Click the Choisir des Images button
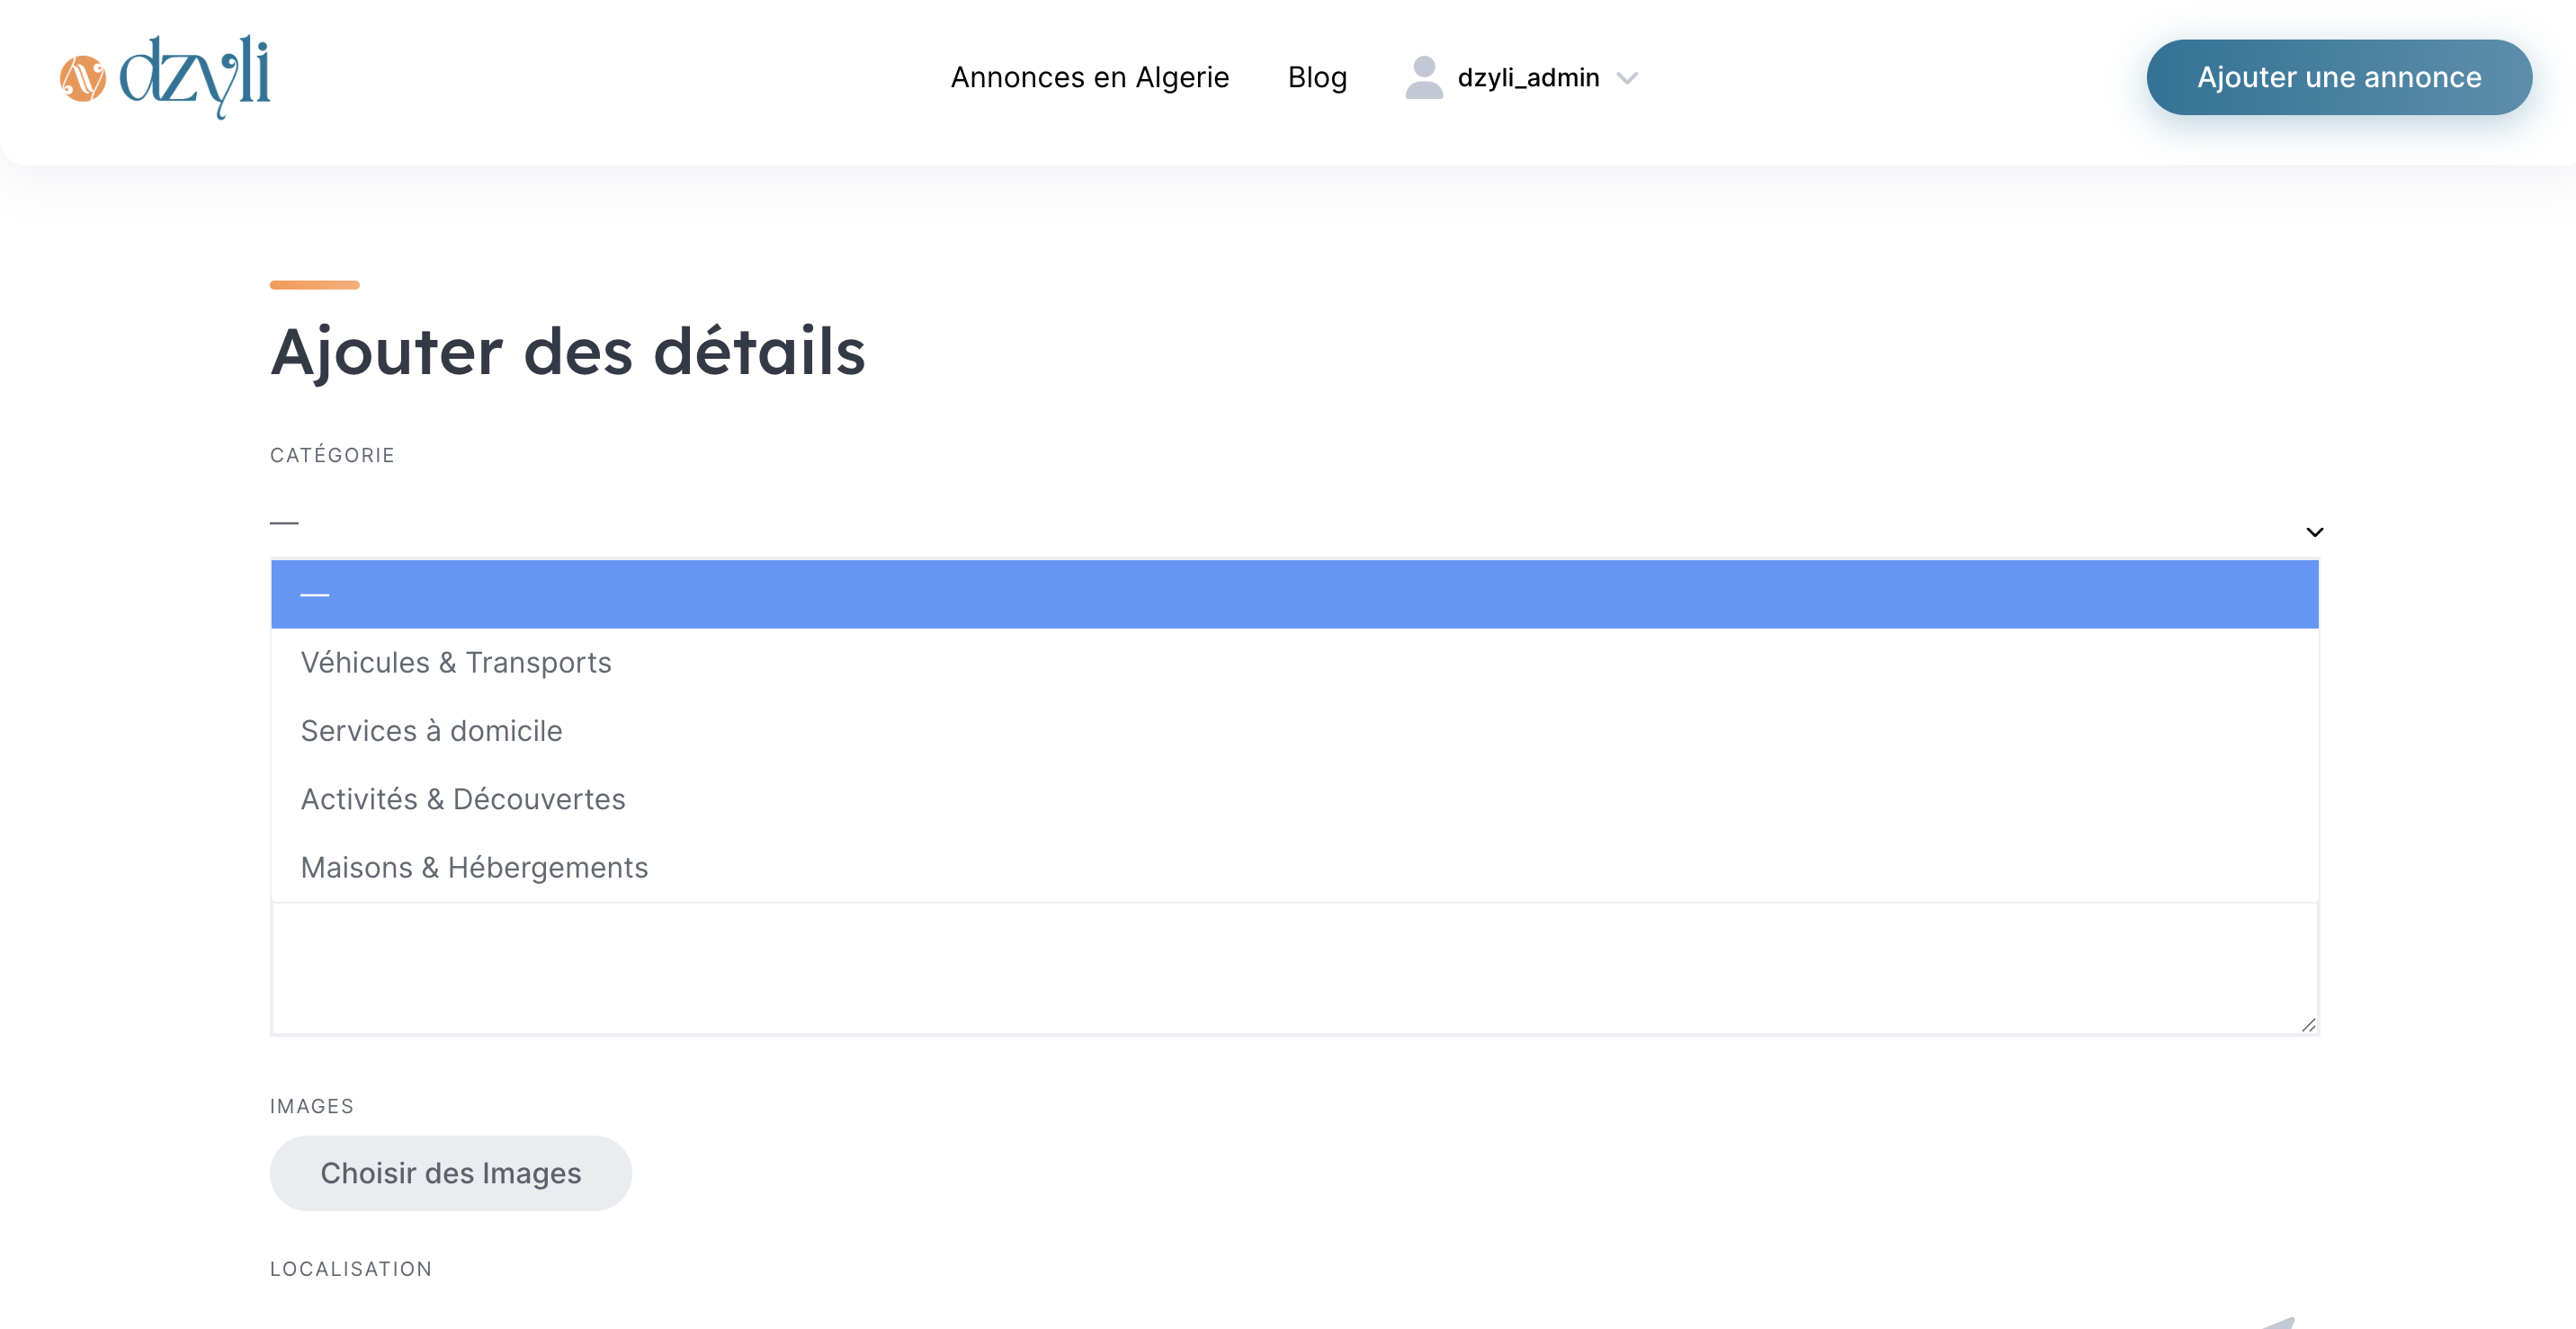 coord(450,1173)
